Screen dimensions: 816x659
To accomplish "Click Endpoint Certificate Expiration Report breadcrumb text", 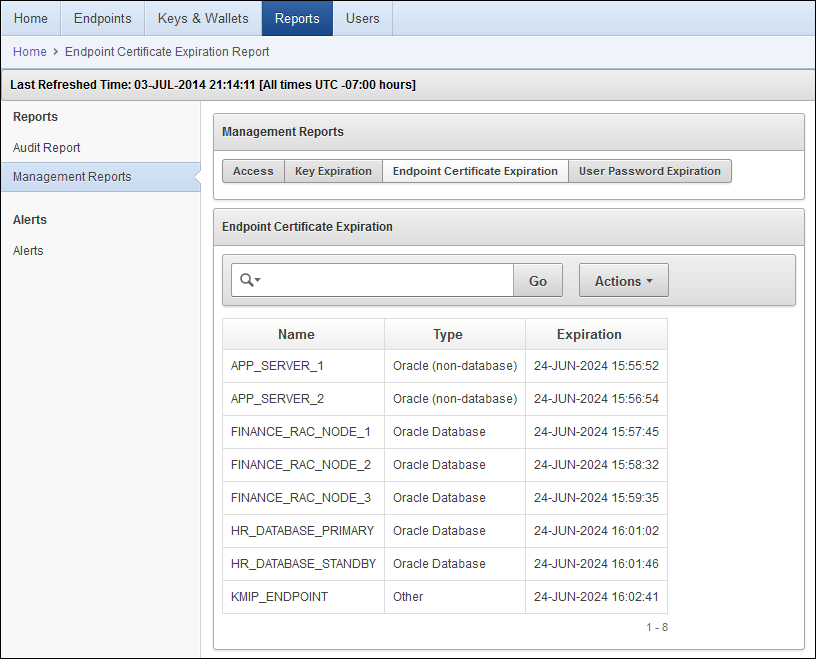I will (x=167, y=52).
